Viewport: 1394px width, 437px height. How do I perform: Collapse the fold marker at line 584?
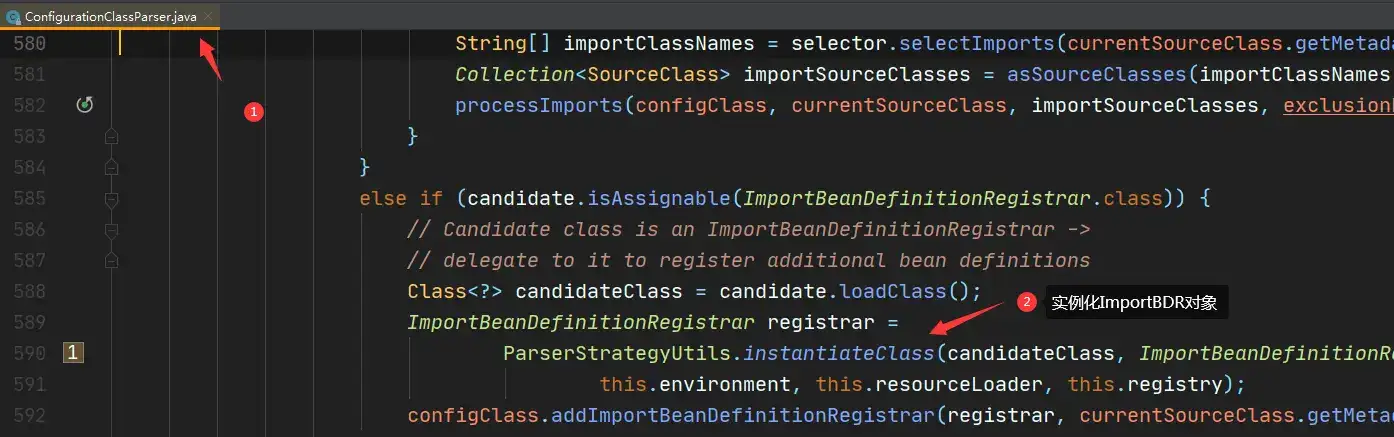pos(111,167)
